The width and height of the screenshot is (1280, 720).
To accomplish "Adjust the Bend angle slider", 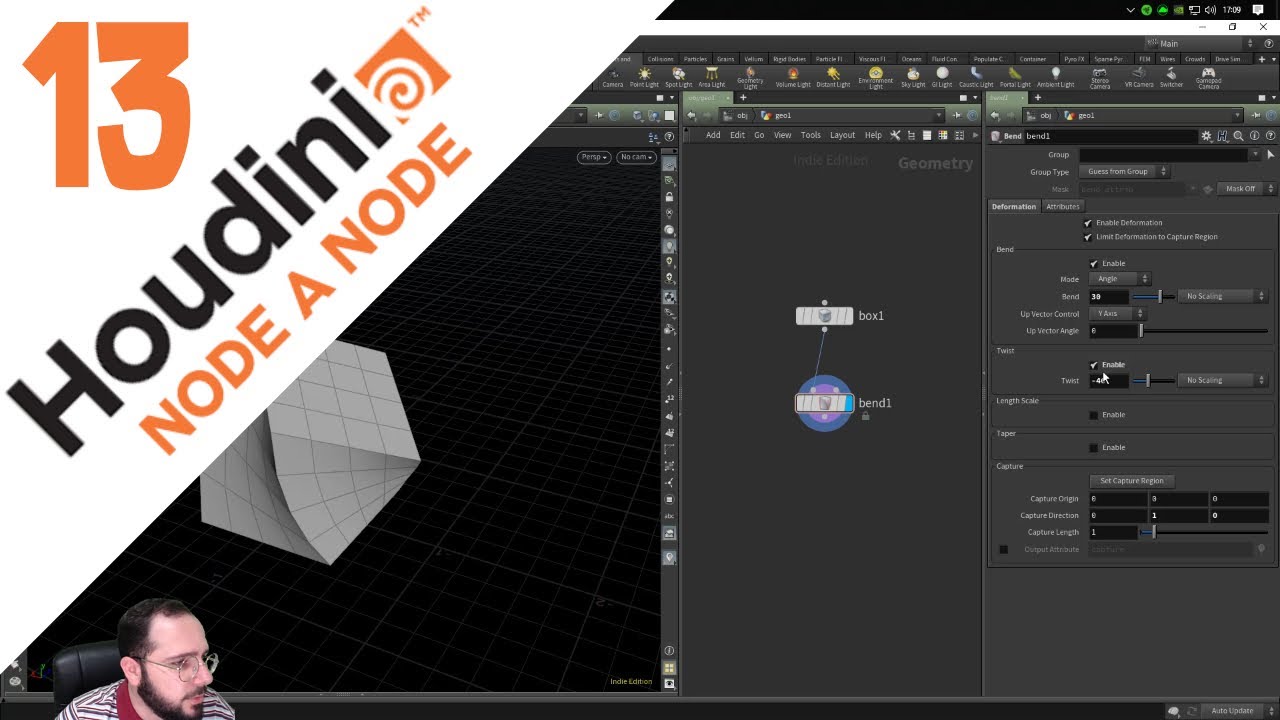I will click(x=1153, y=297).
